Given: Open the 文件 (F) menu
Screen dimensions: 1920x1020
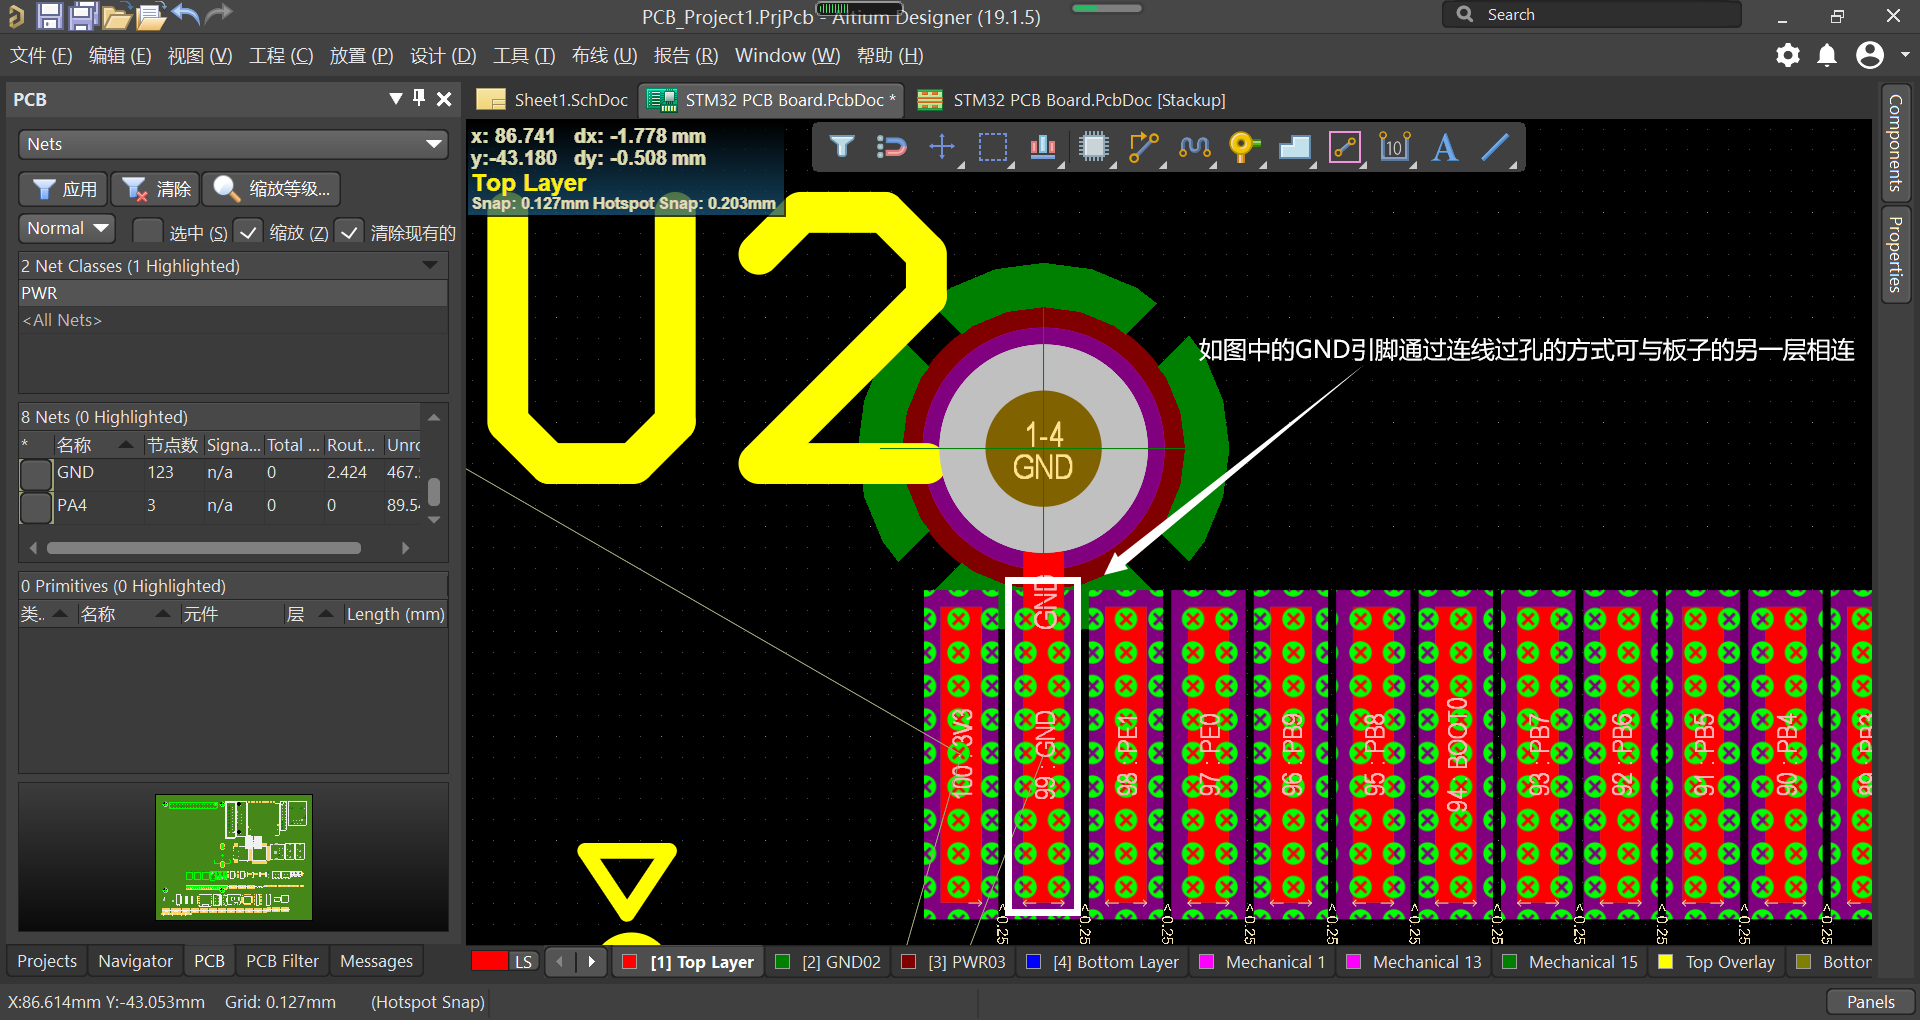Looking at the screenshot, I should coord(41,55).
